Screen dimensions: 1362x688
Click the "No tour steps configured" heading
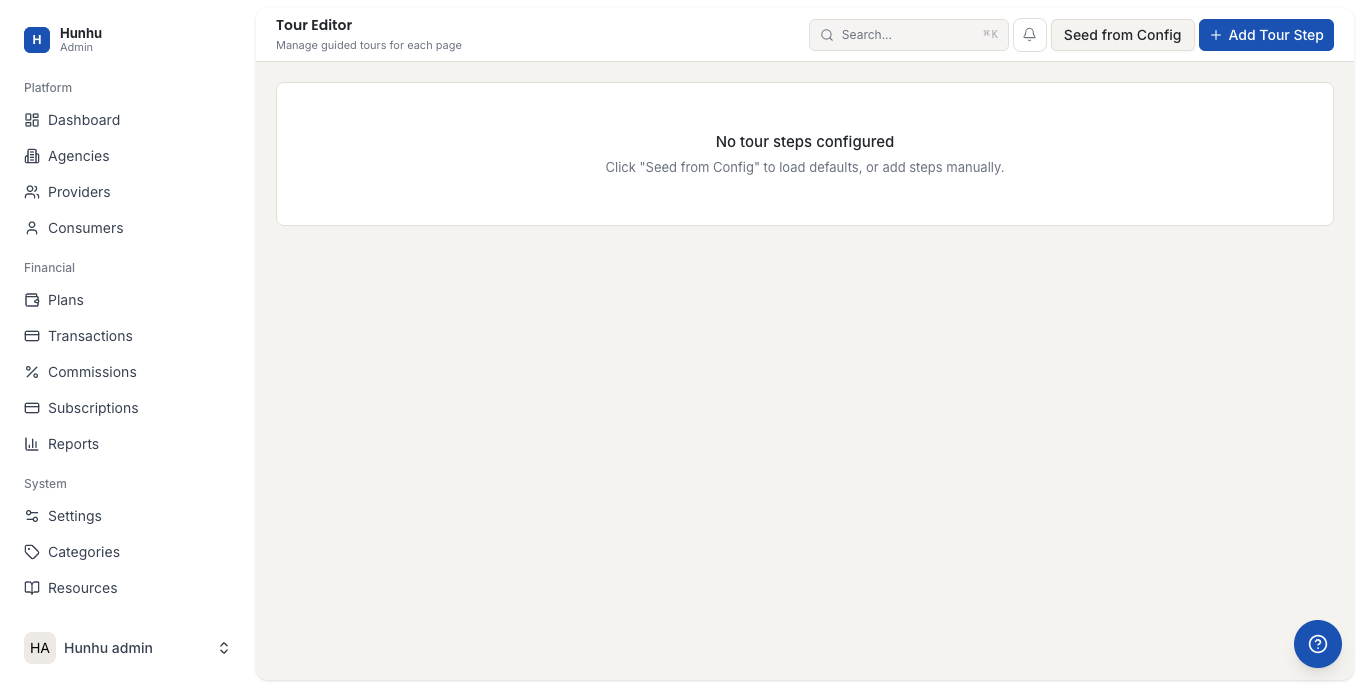pyautogui.click(x=805, y=142)
